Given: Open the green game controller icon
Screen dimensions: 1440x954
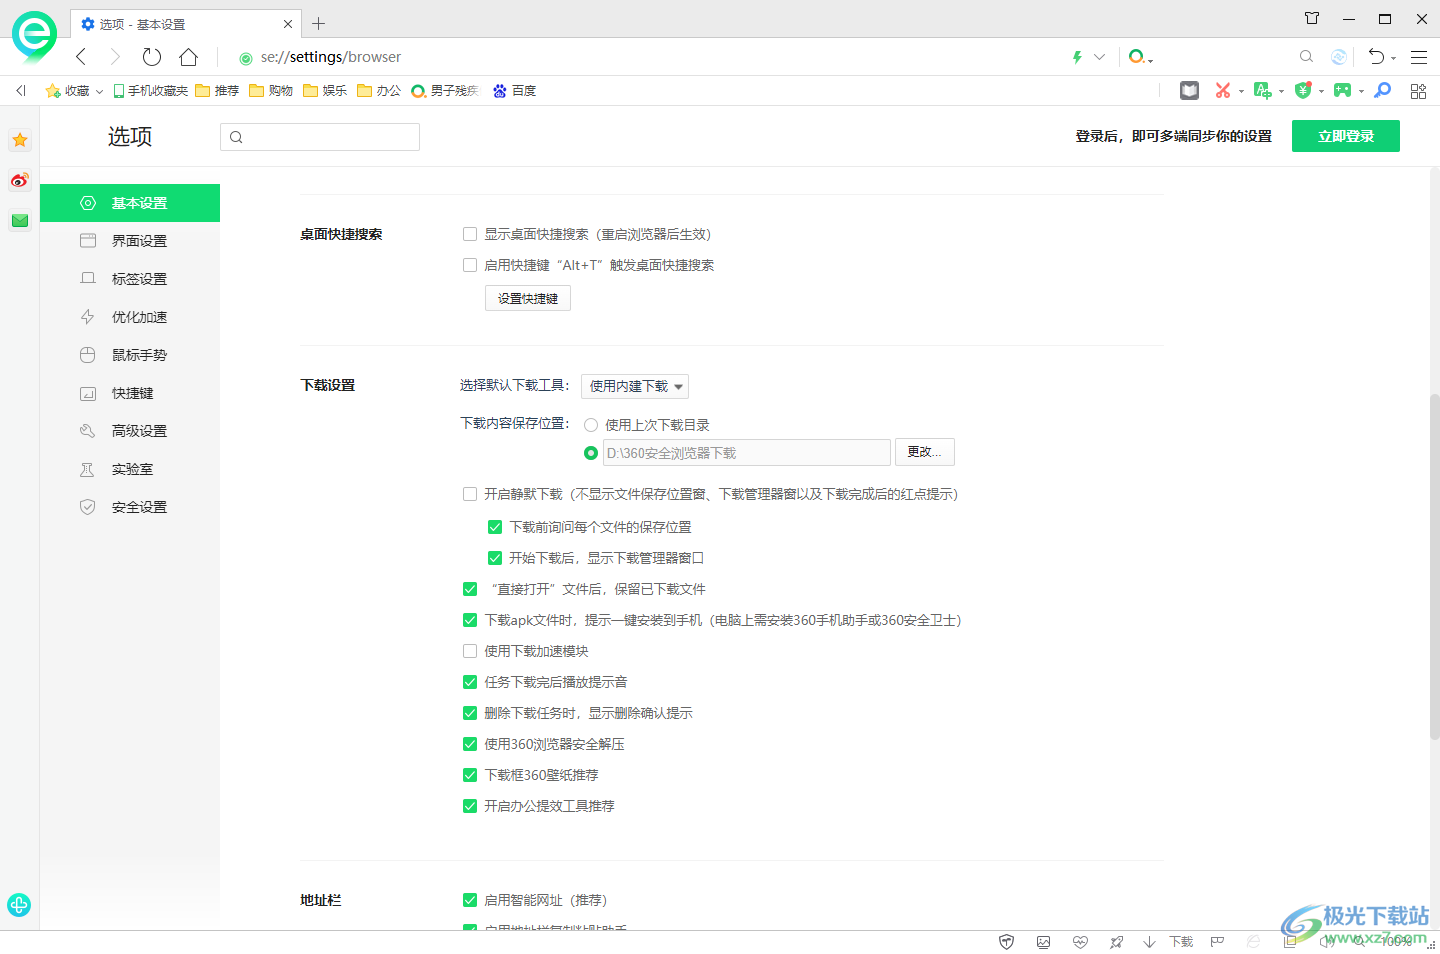Looking at the screenshot, I should pos(1342,90).
